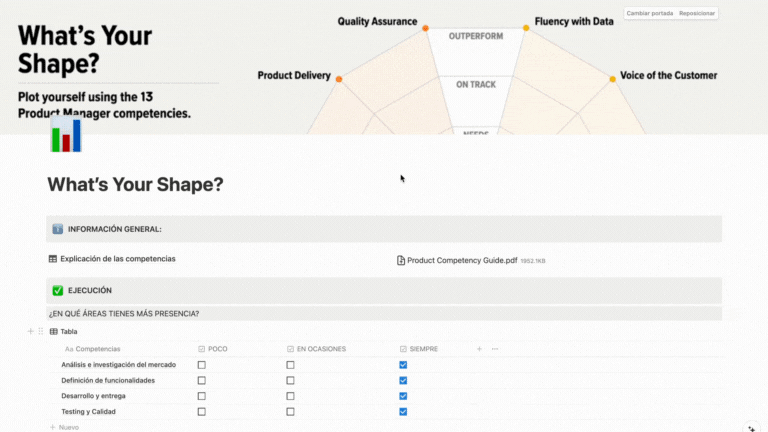Select the Tabla view tab
This screenshot has height=432, width=768.
[x=64, y=332]
